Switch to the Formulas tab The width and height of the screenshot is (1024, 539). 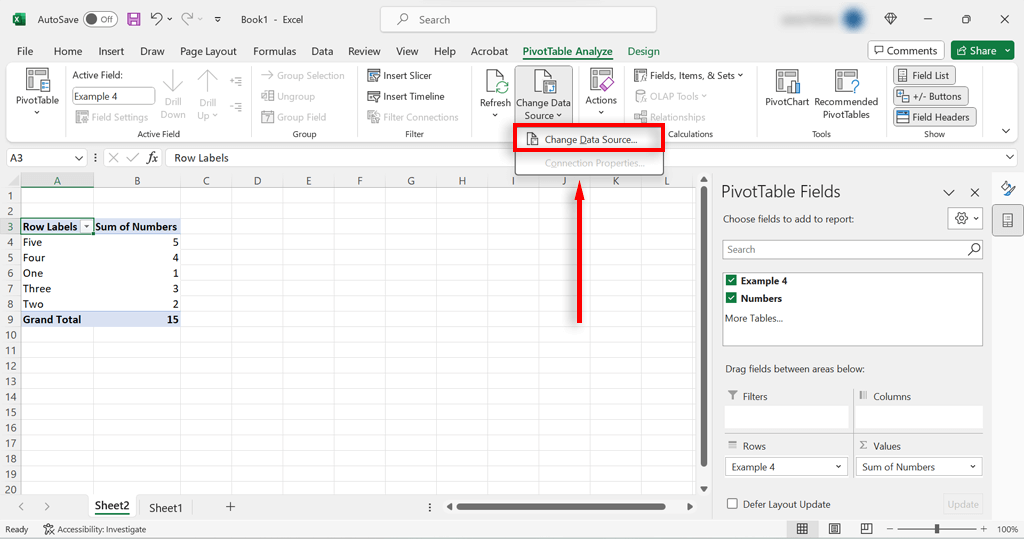274,51
